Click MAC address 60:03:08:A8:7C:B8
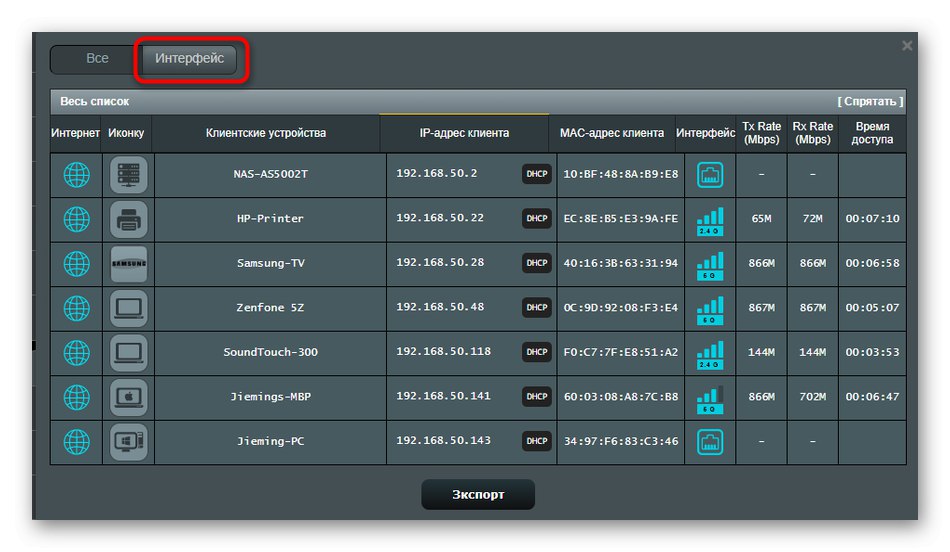This screenshot has height=552, width=950. coord(620,397)
